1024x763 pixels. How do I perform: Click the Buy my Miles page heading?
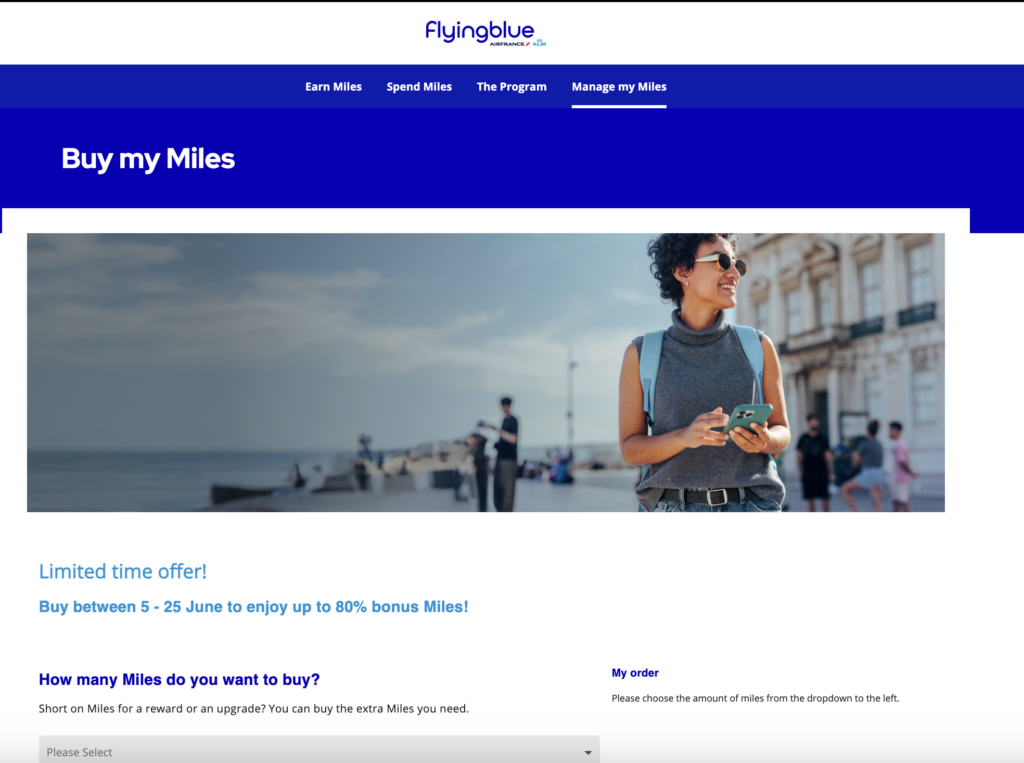[148, 159]
